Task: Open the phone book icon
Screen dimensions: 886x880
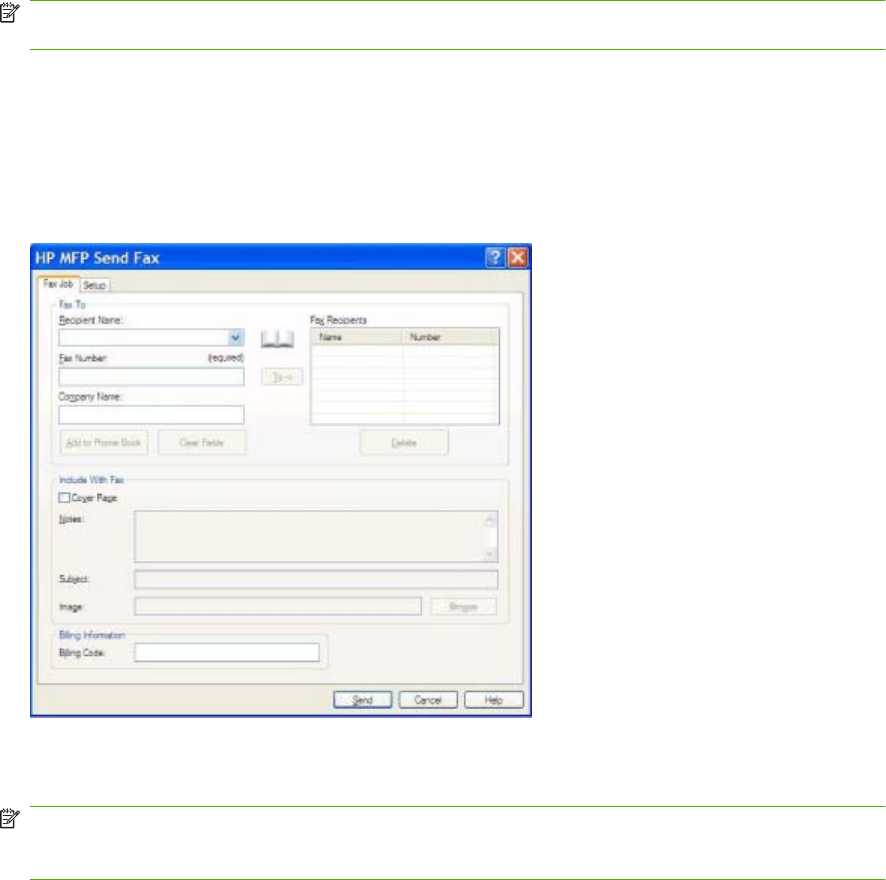Action: [x=277, y=339]
